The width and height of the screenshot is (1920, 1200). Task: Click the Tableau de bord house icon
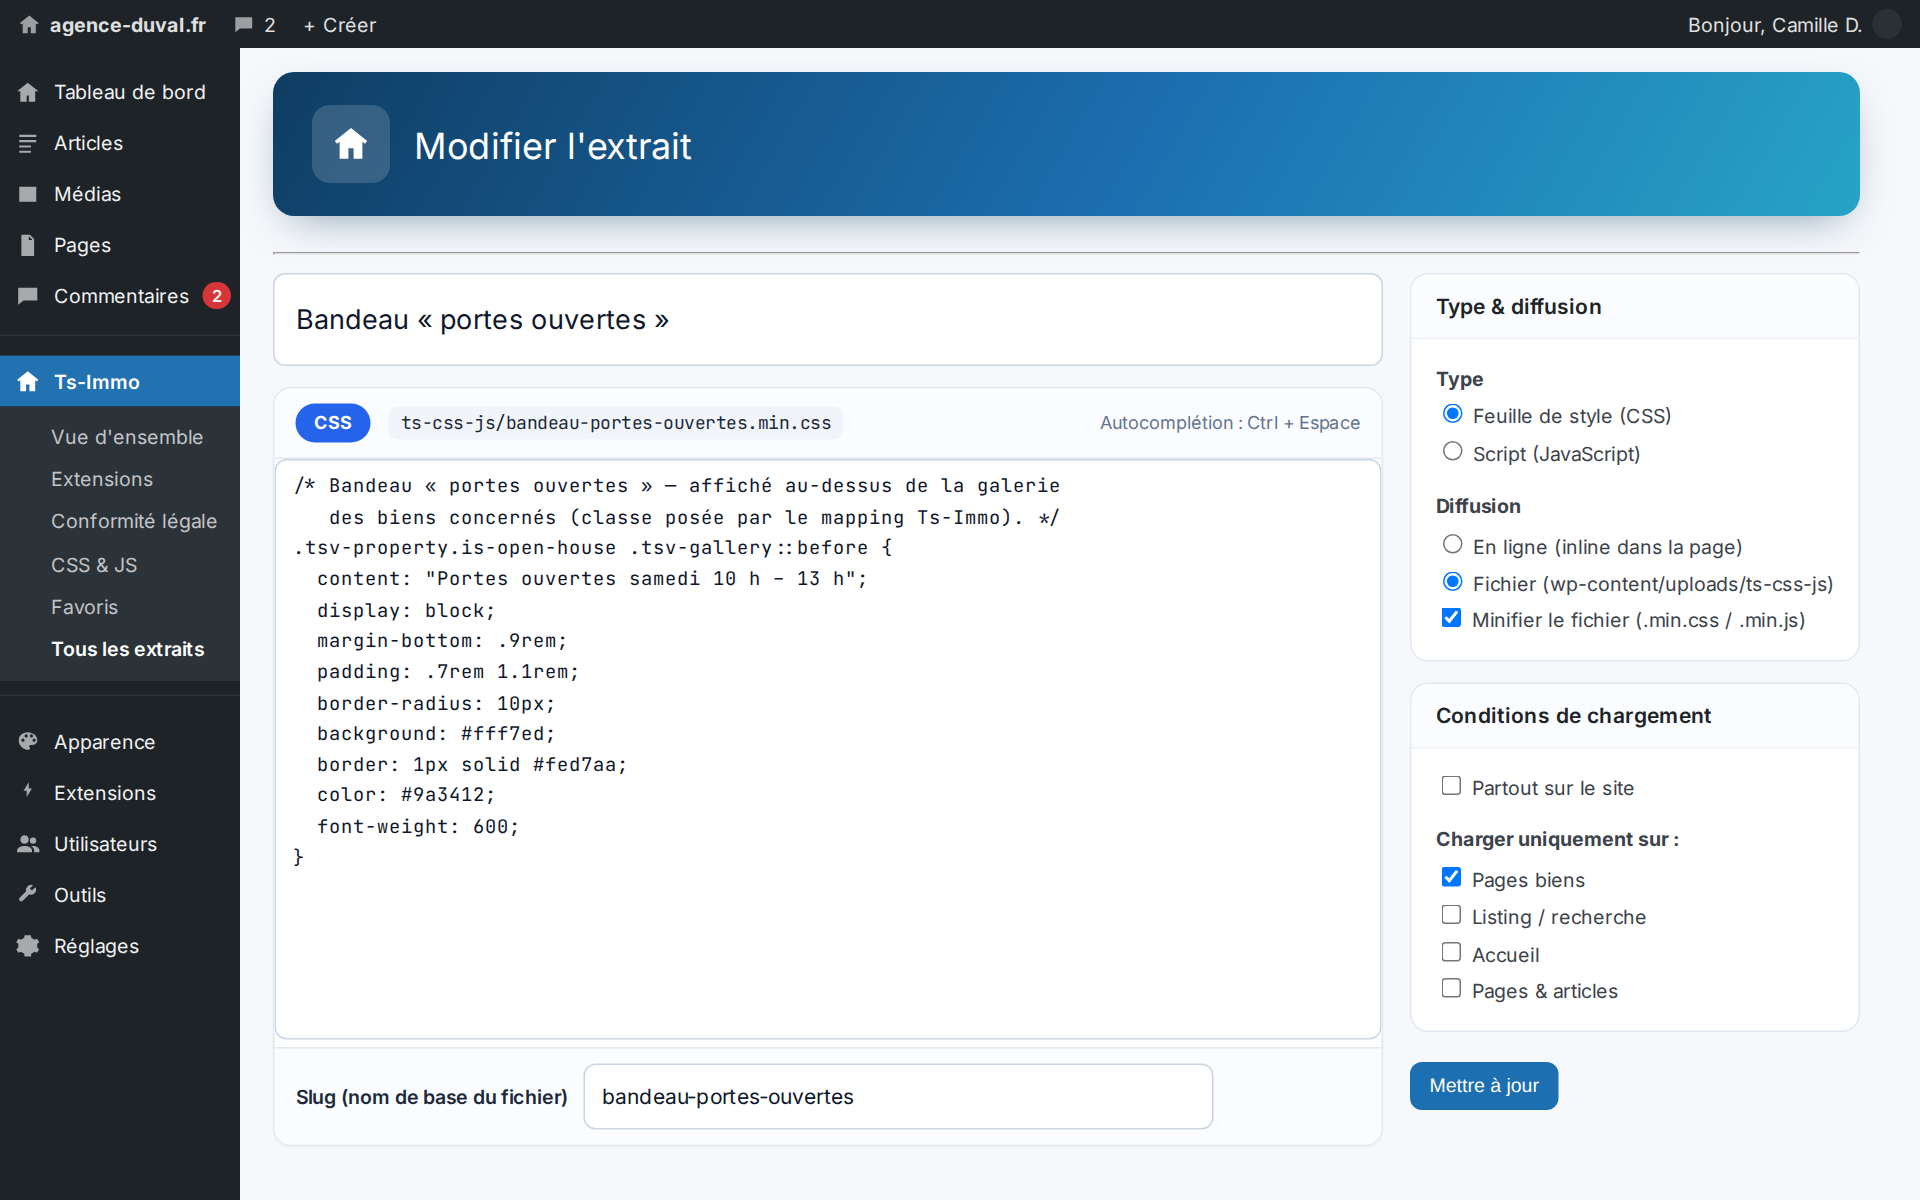click(28, 92)
